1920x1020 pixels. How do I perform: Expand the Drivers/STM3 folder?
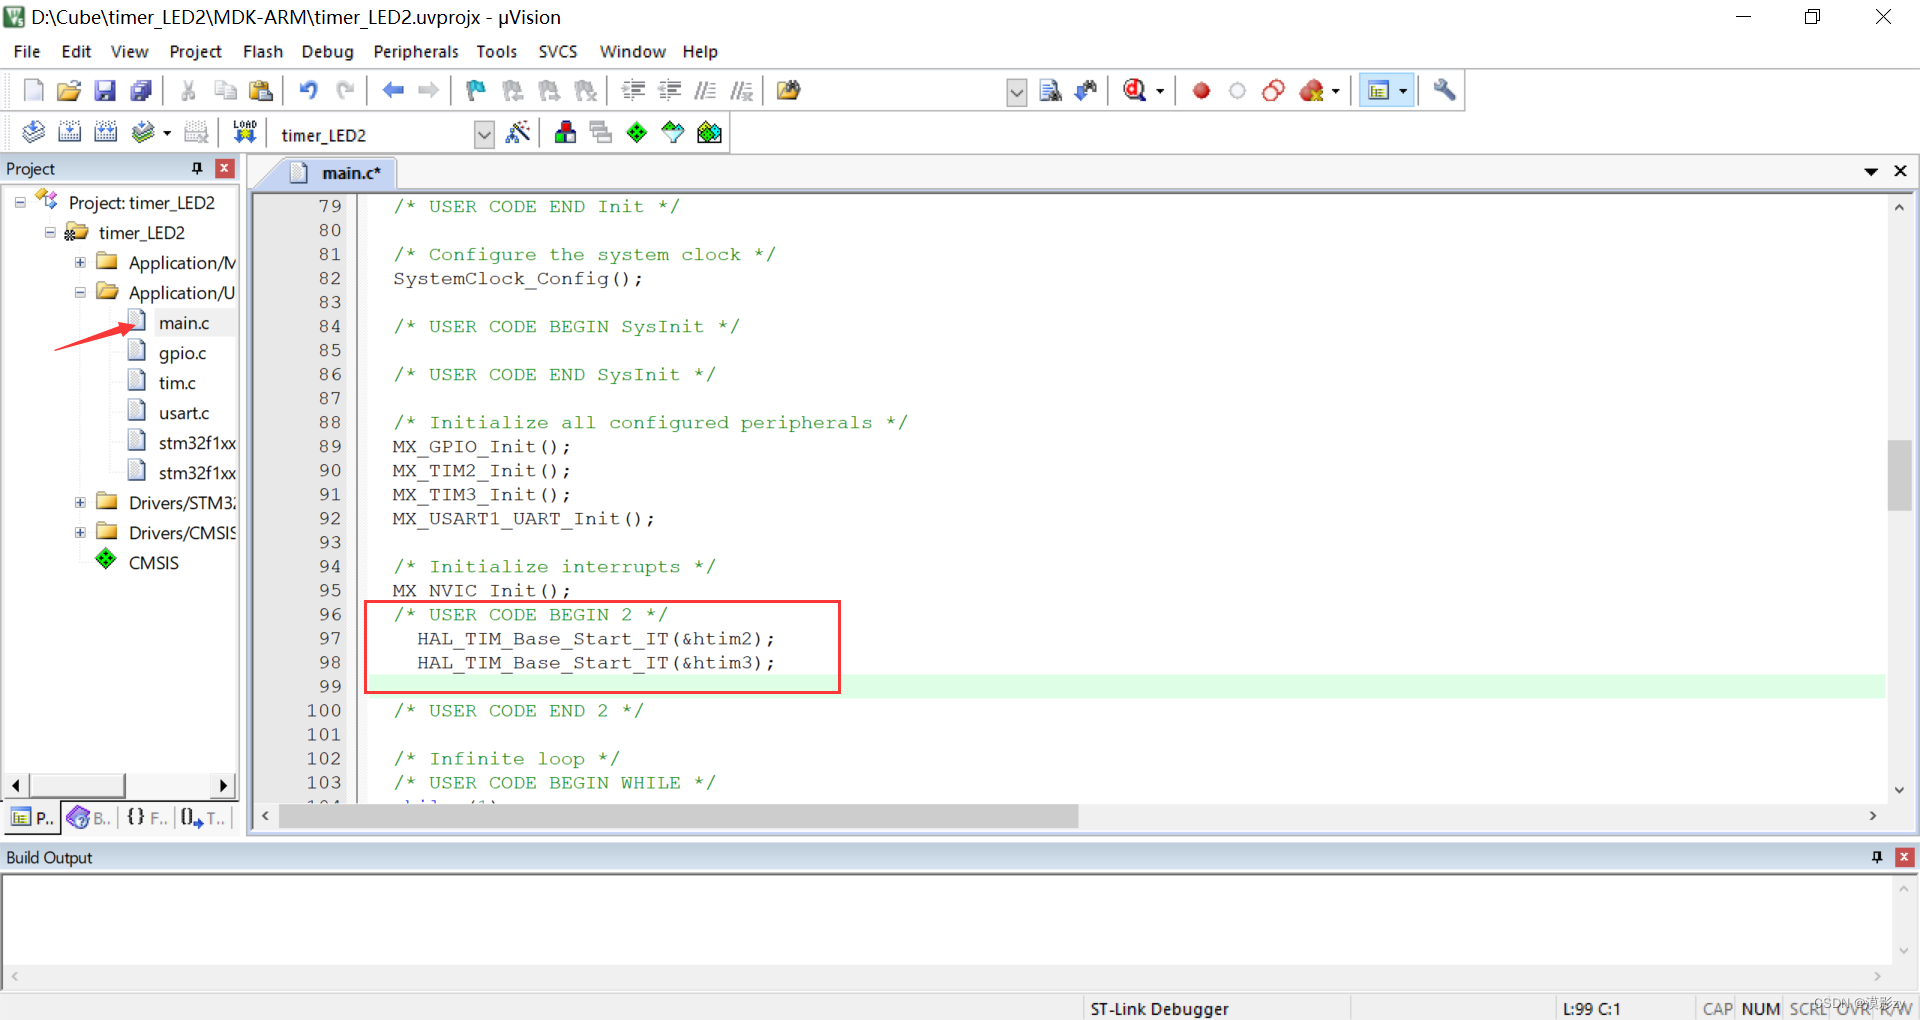(80, 502)
